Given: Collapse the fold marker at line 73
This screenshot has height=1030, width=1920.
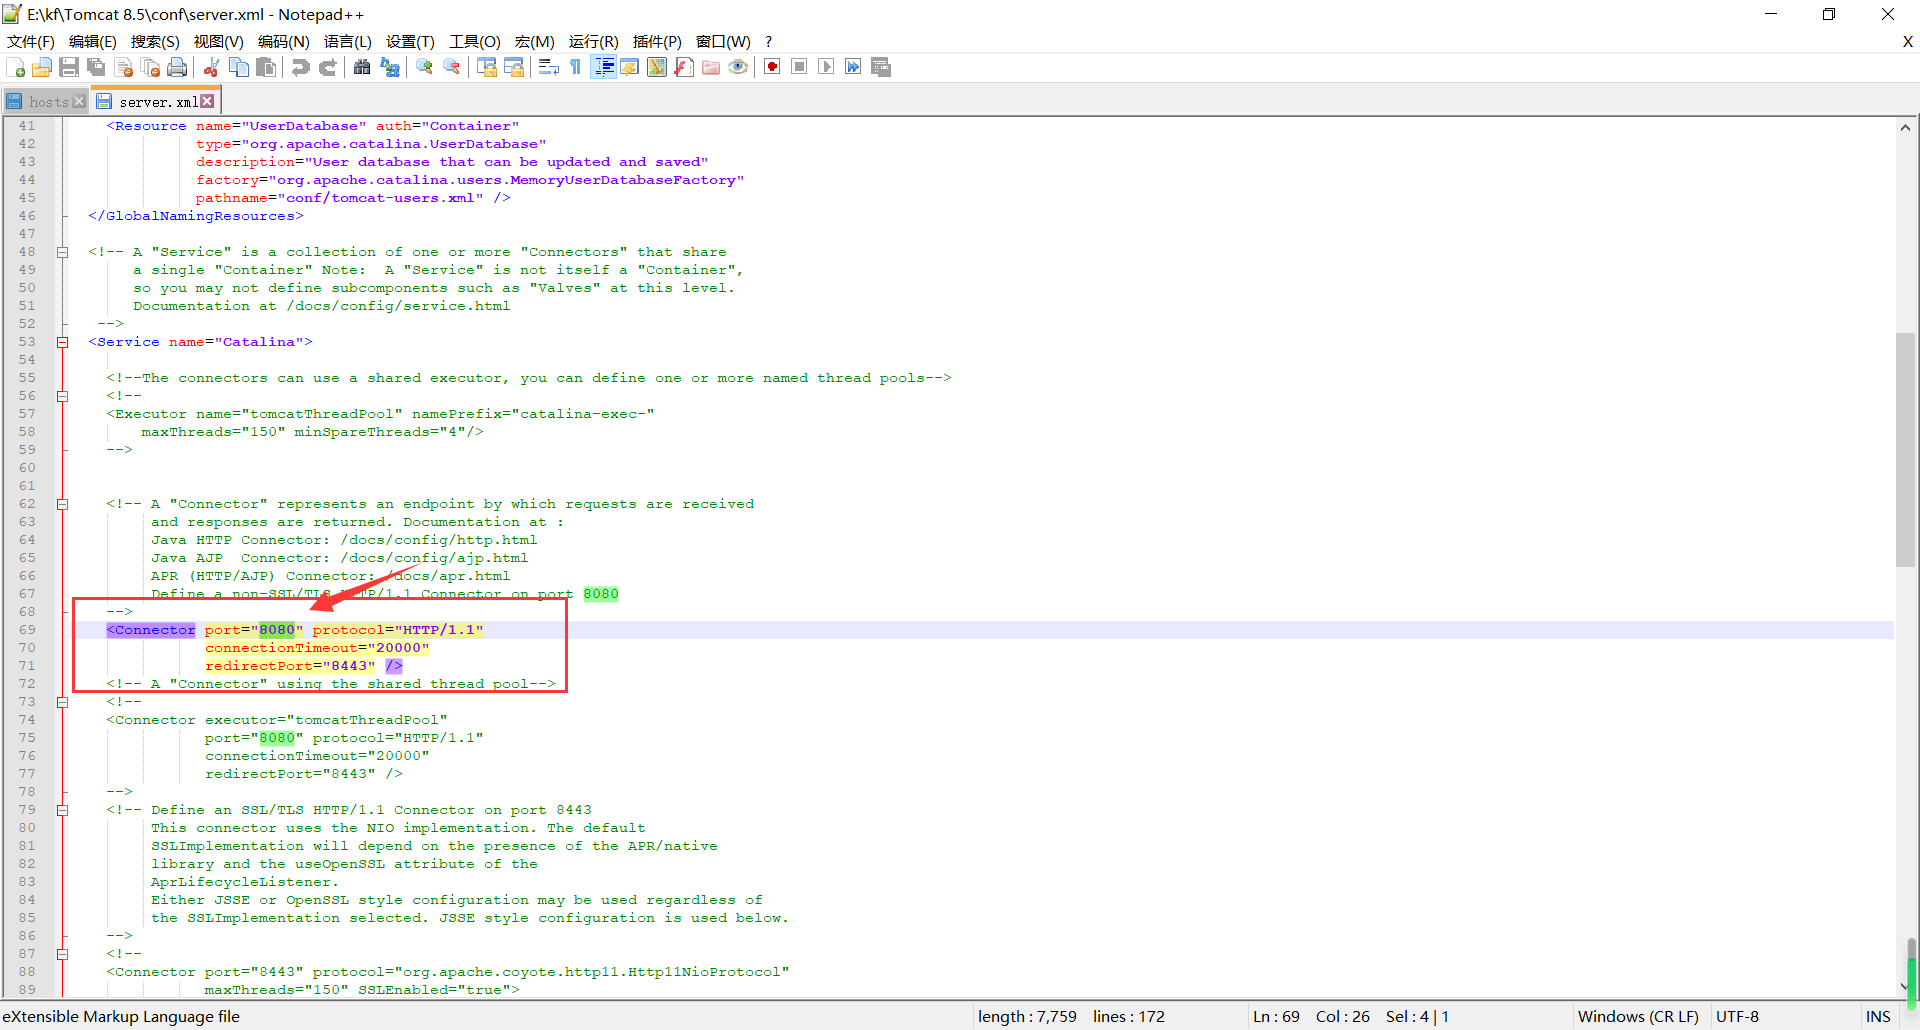Looking at the screenshot, I should [62, 702].
